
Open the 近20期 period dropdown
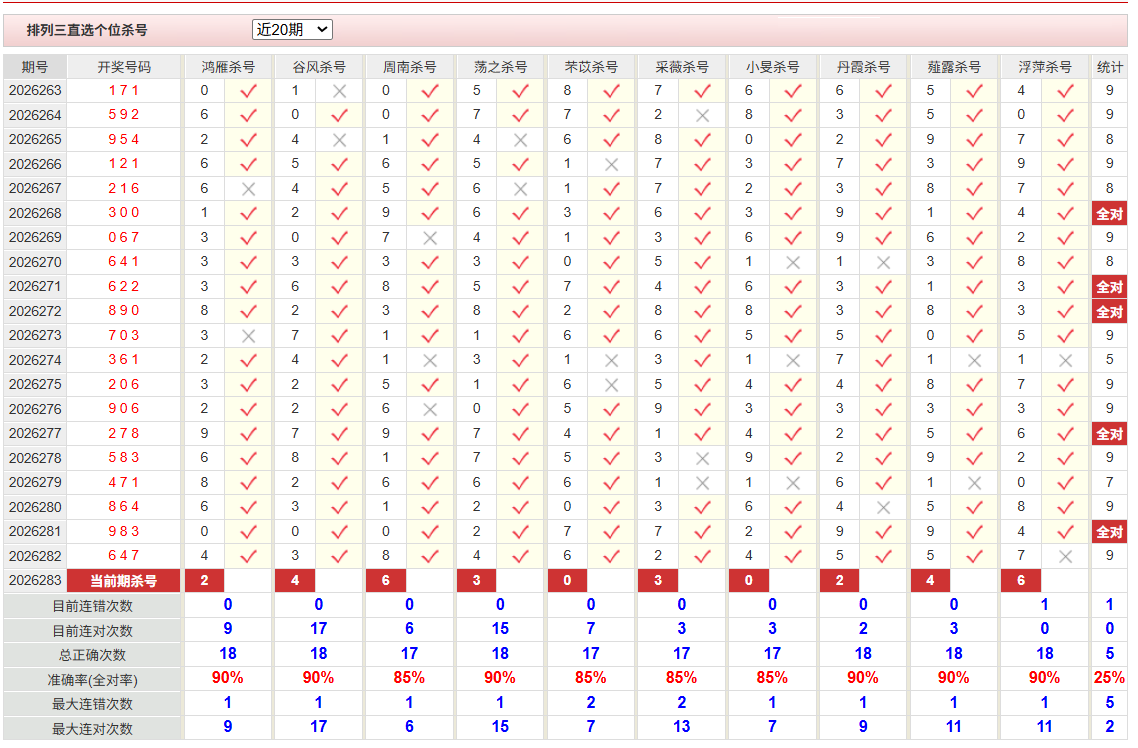click(x=292, y=30)
